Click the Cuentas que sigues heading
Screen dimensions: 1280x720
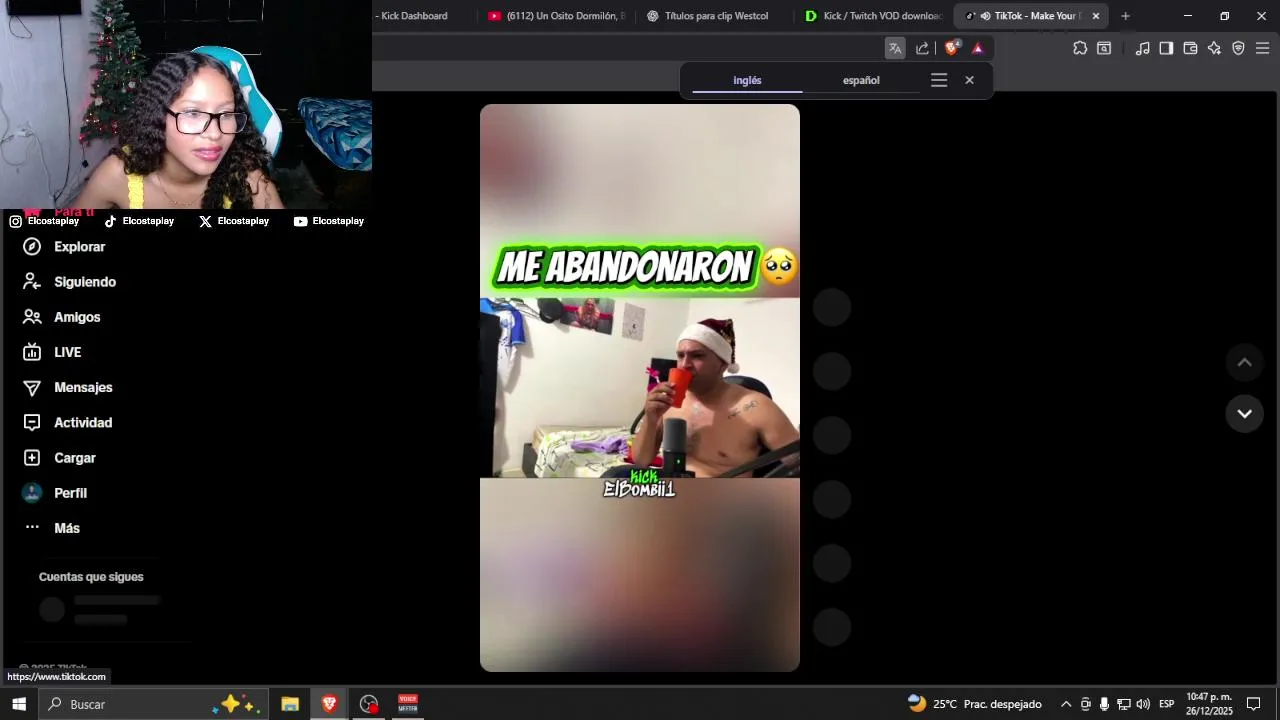pos(91,577)
